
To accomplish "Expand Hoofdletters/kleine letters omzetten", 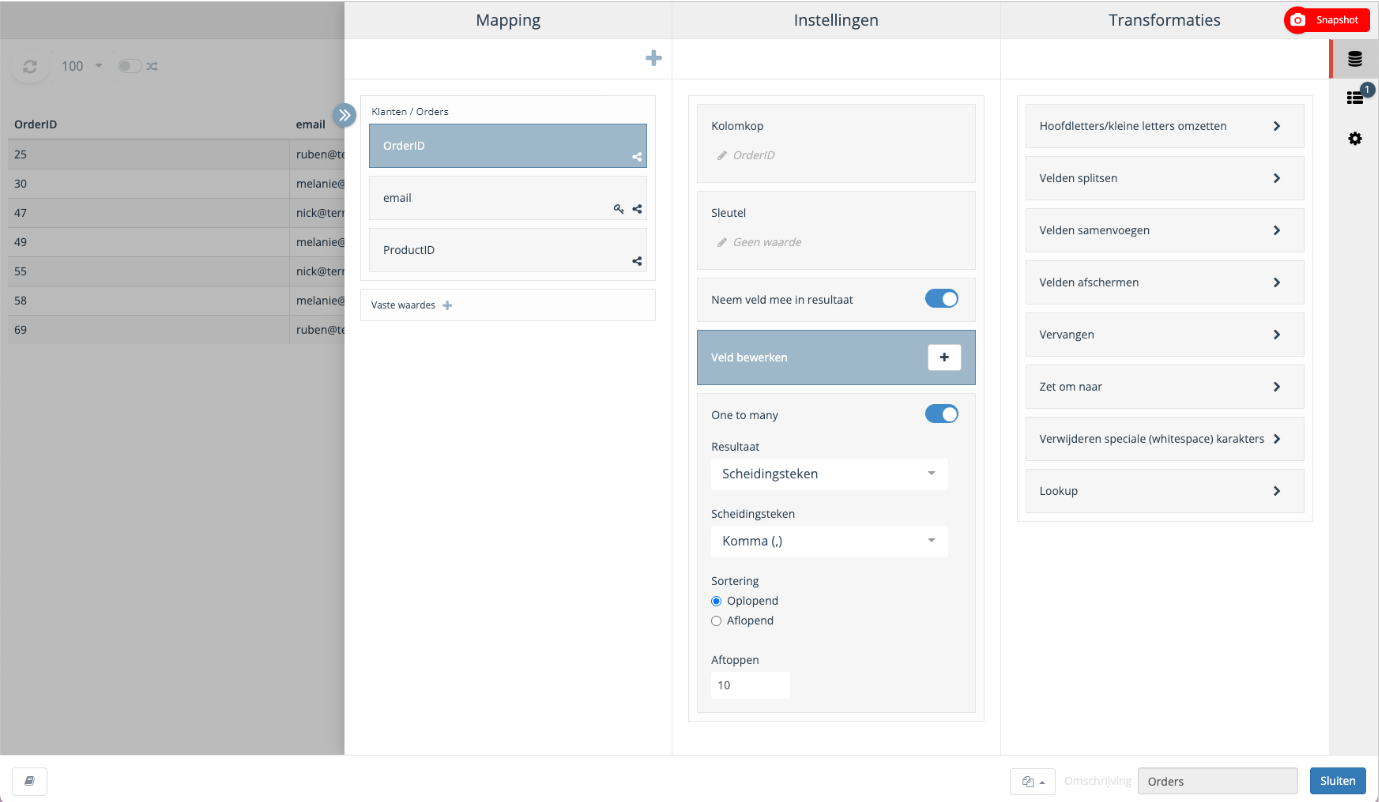I will click(1165, 126).
